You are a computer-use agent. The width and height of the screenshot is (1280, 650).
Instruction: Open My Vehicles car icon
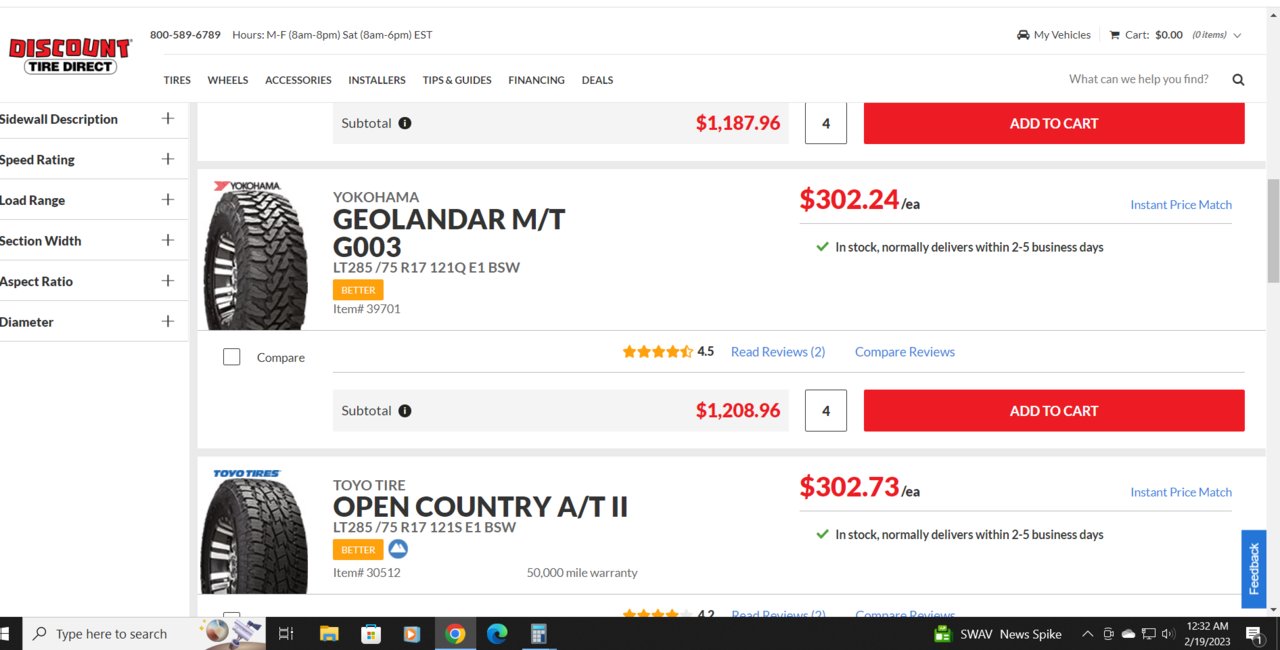1023,35
